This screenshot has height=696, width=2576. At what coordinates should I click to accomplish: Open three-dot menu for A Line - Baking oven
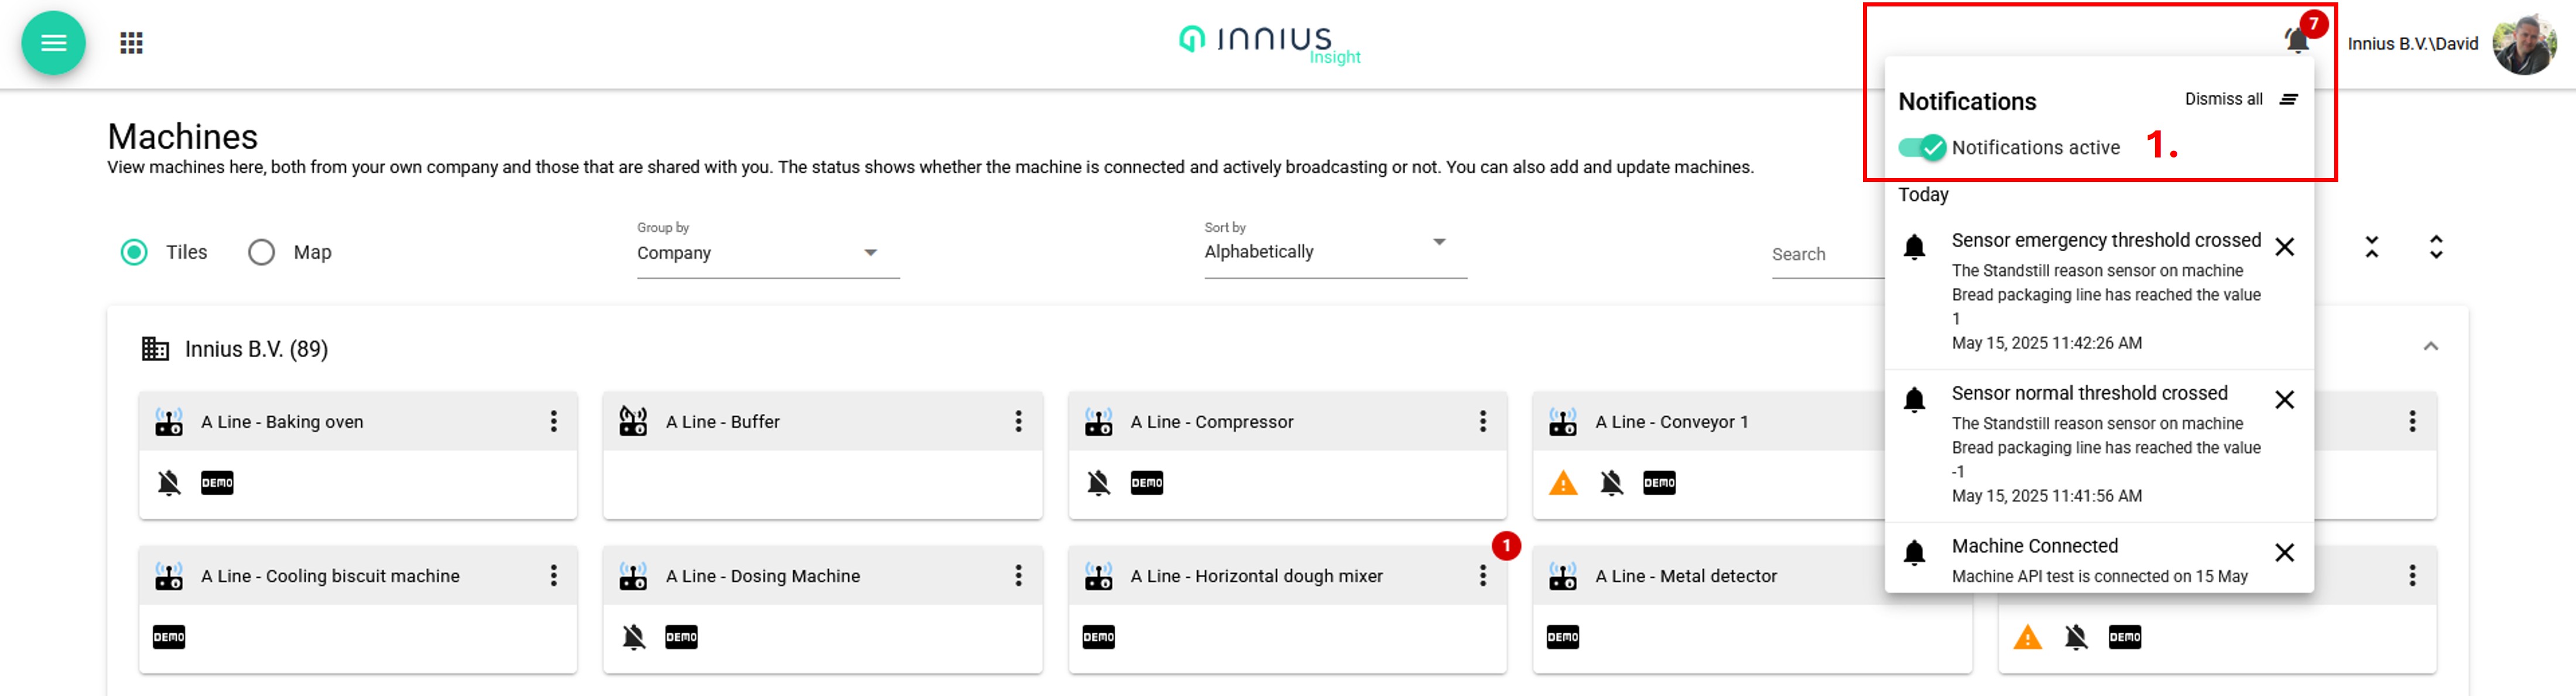click(553, 421)
